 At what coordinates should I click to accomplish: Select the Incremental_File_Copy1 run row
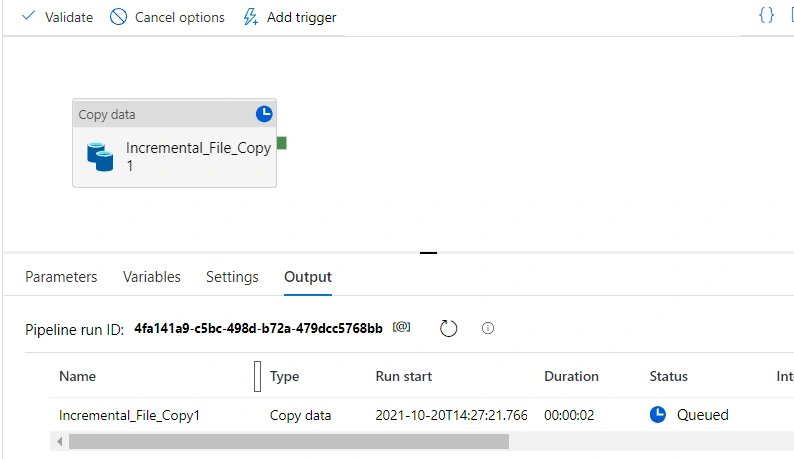[422, 415]
